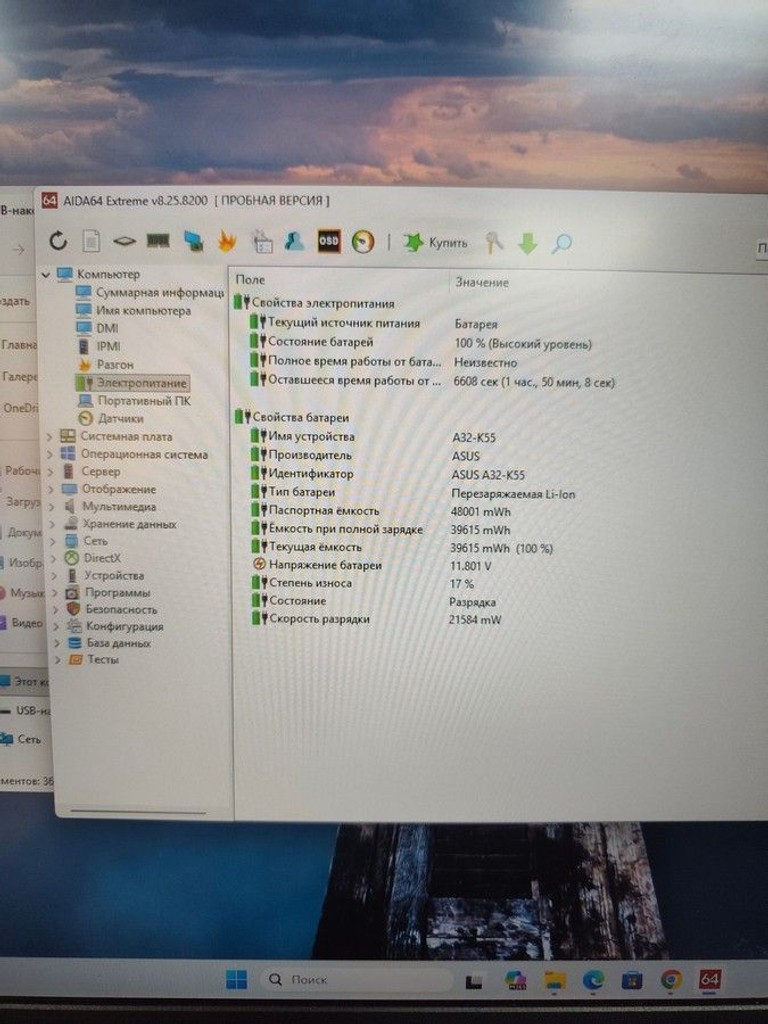This screenshot has width=768, height=1024.
Task: Launch the System Stability Test flame icon
Action: coord(227,241)
